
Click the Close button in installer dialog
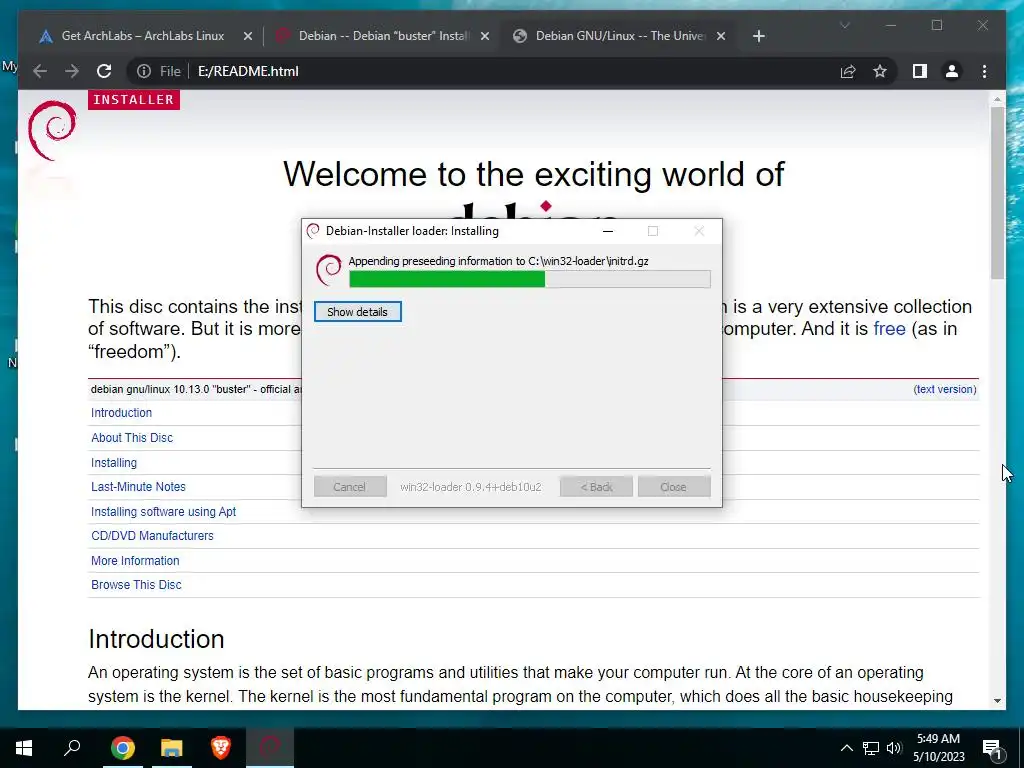(x=673, y=487)
